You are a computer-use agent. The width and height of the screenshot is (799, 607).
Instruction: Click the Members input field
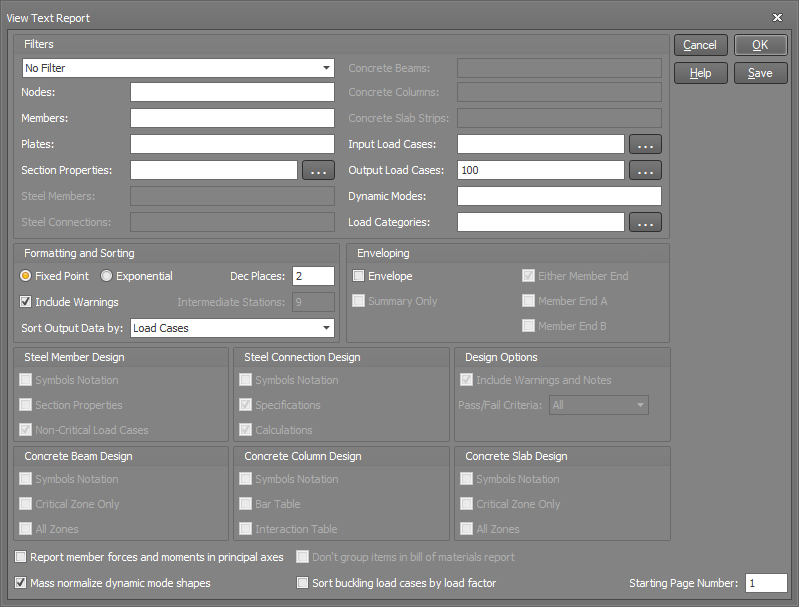232,118
